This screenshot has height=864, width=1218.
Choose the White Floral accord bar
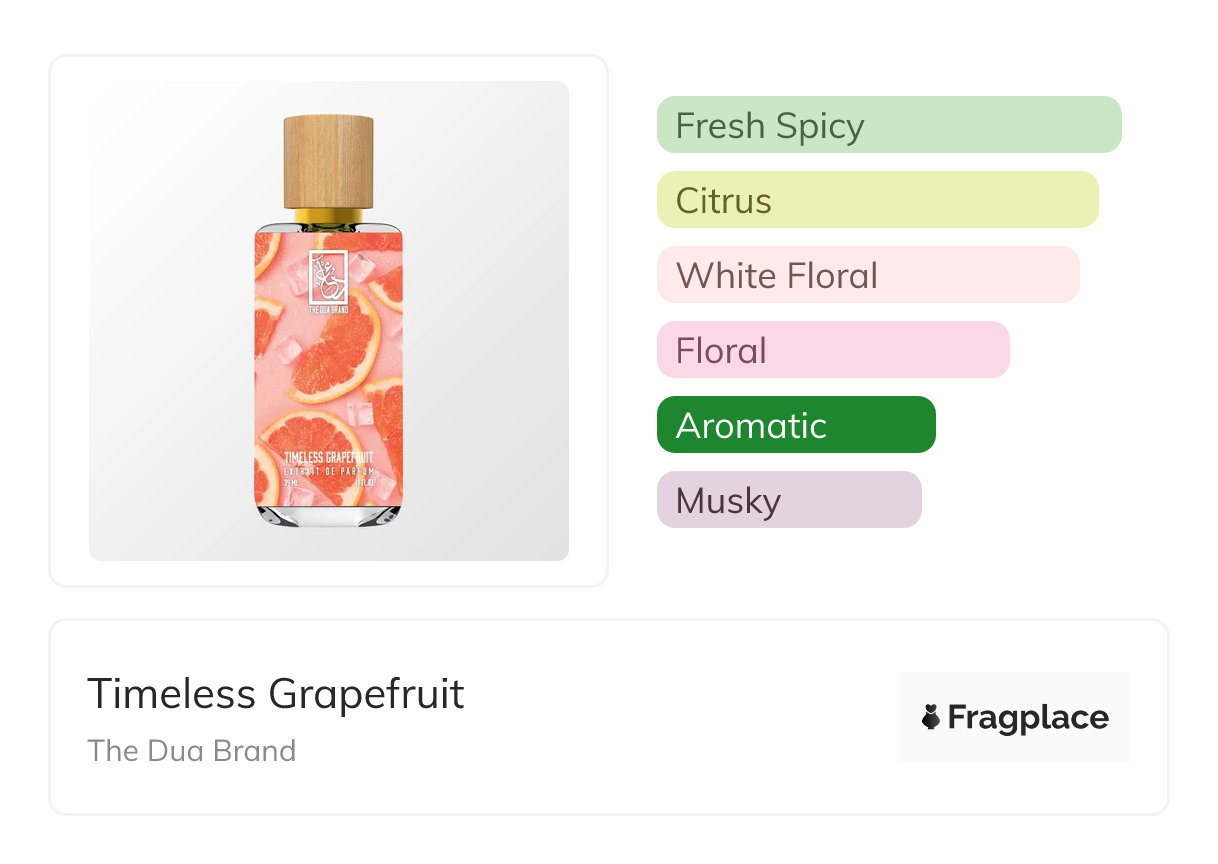point(867,275)
